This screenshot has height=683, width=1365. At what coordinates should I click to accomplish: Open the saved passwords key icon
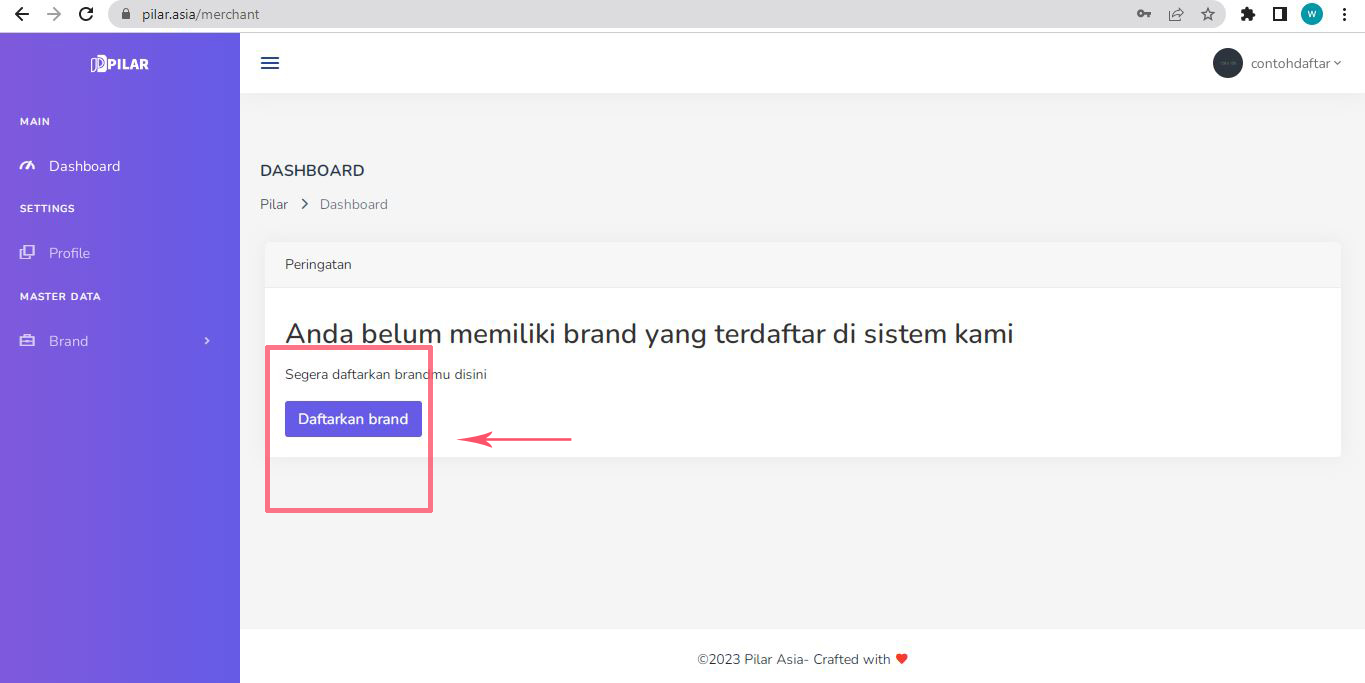click(1144, 14)
